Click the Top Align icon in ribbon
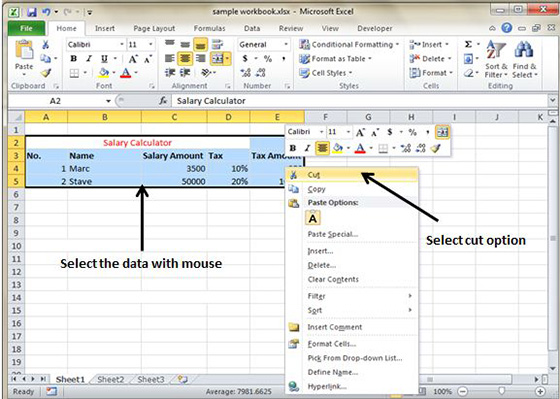Viewport: 560px width, 399px height. (x=170, y=44)
